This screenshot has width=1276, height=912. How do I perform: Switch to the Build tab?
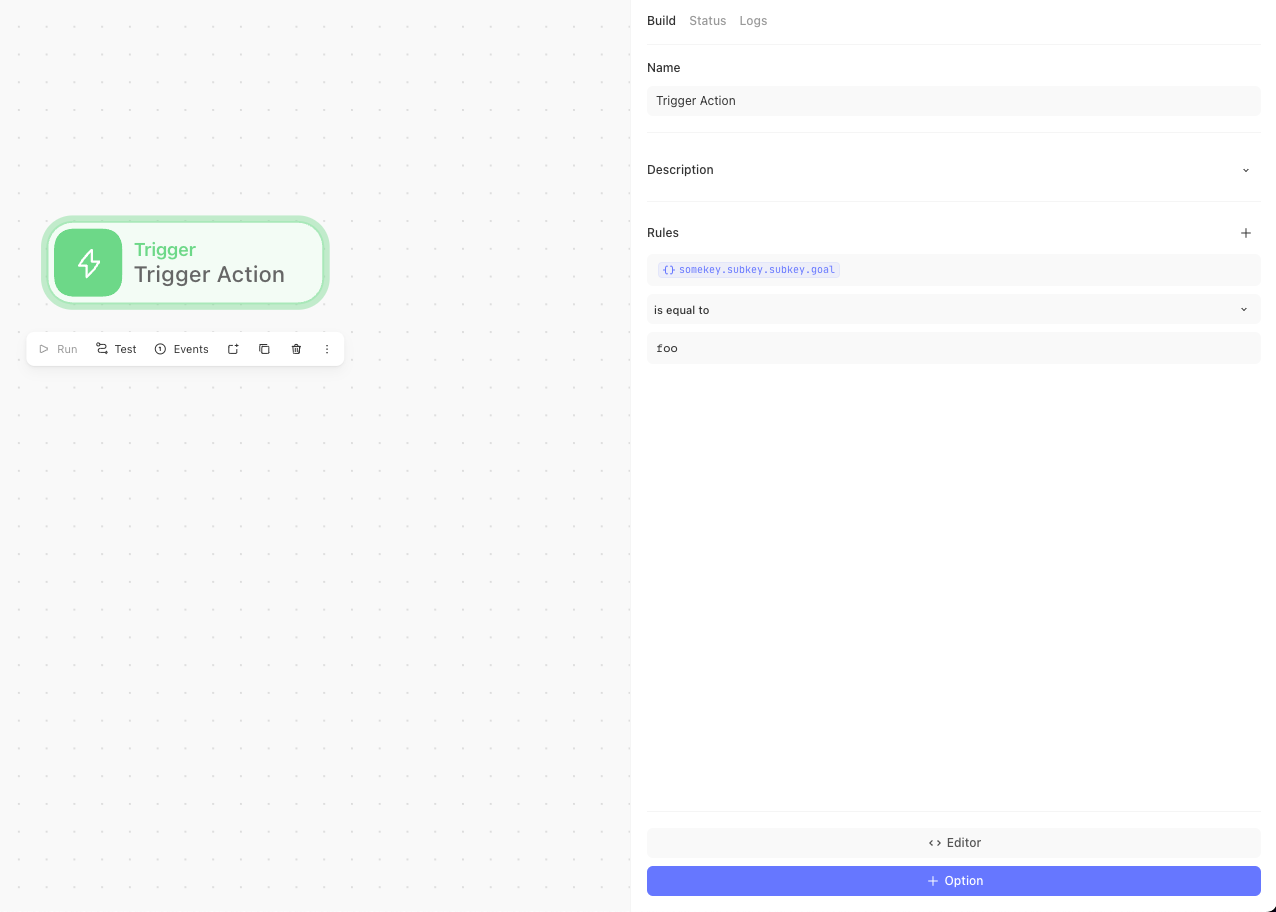point(661,21)
